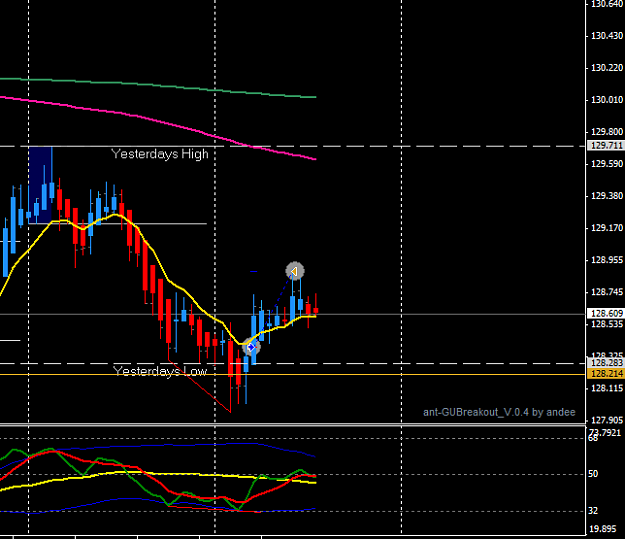This screenshot has width=625, height=539.
Task: Click the indicator level 32 label
Action: tap(593, 511)
